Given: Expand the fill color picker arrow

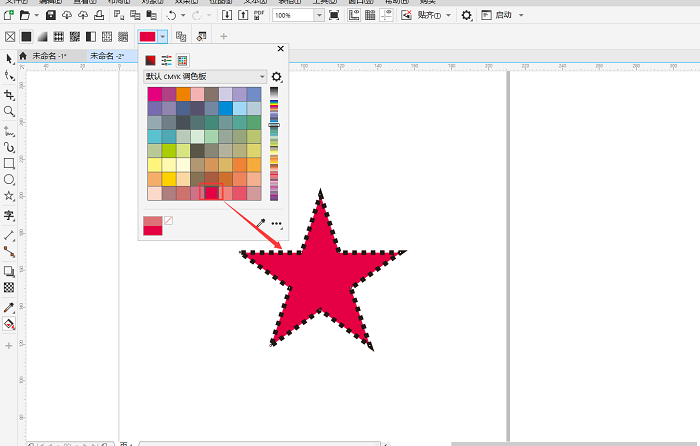Looking at the screenshot, I should (162, 37).
